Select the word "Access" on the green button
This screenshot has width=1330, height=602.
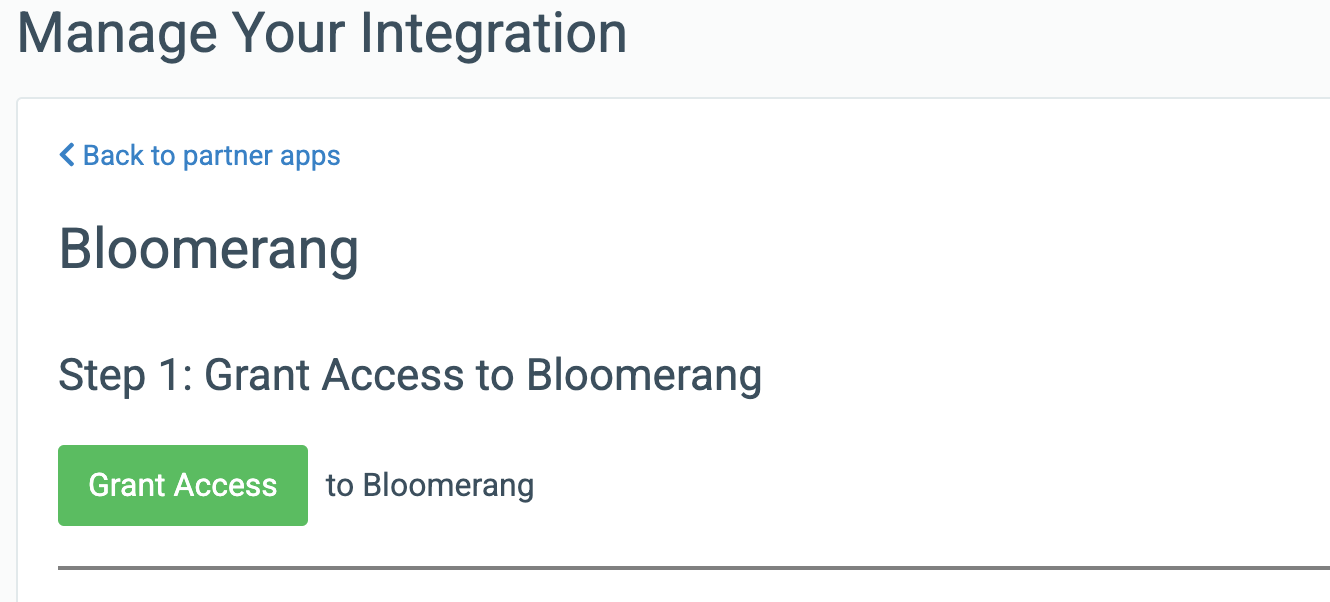(x=226, y=485)
